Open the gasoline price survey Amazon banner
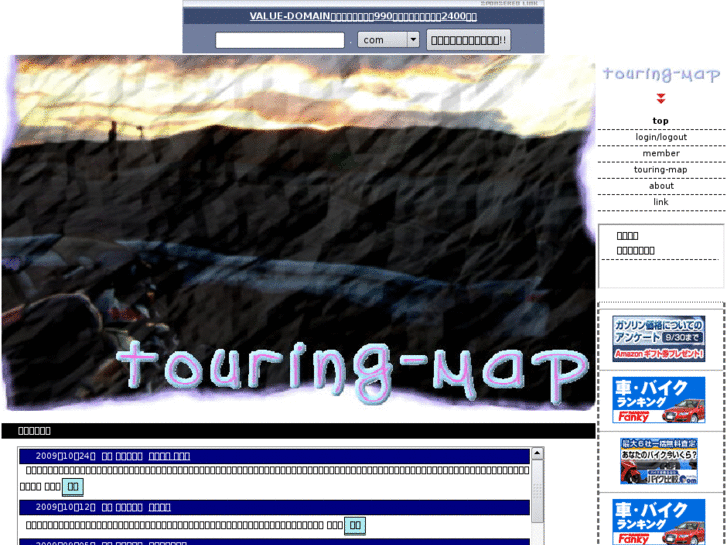 (x=658, y=339)
